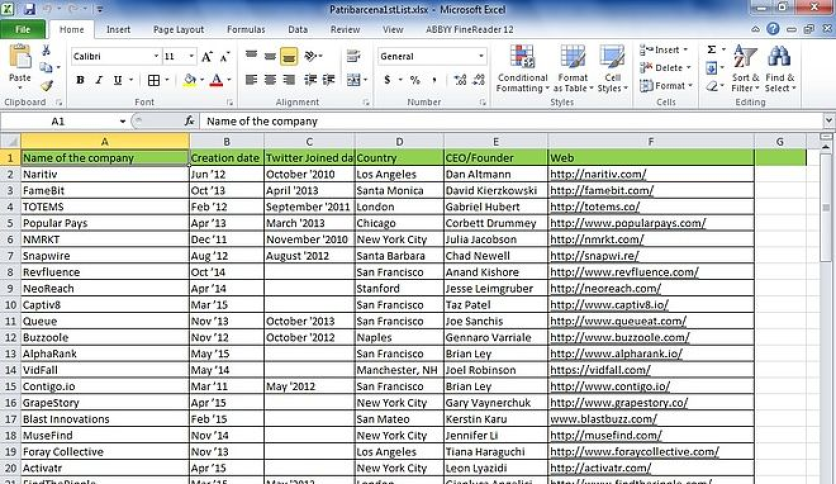Screen dimensions: 836x484
Task: Click the Orientation text rotation icon
Action: (x=311, y=56)
